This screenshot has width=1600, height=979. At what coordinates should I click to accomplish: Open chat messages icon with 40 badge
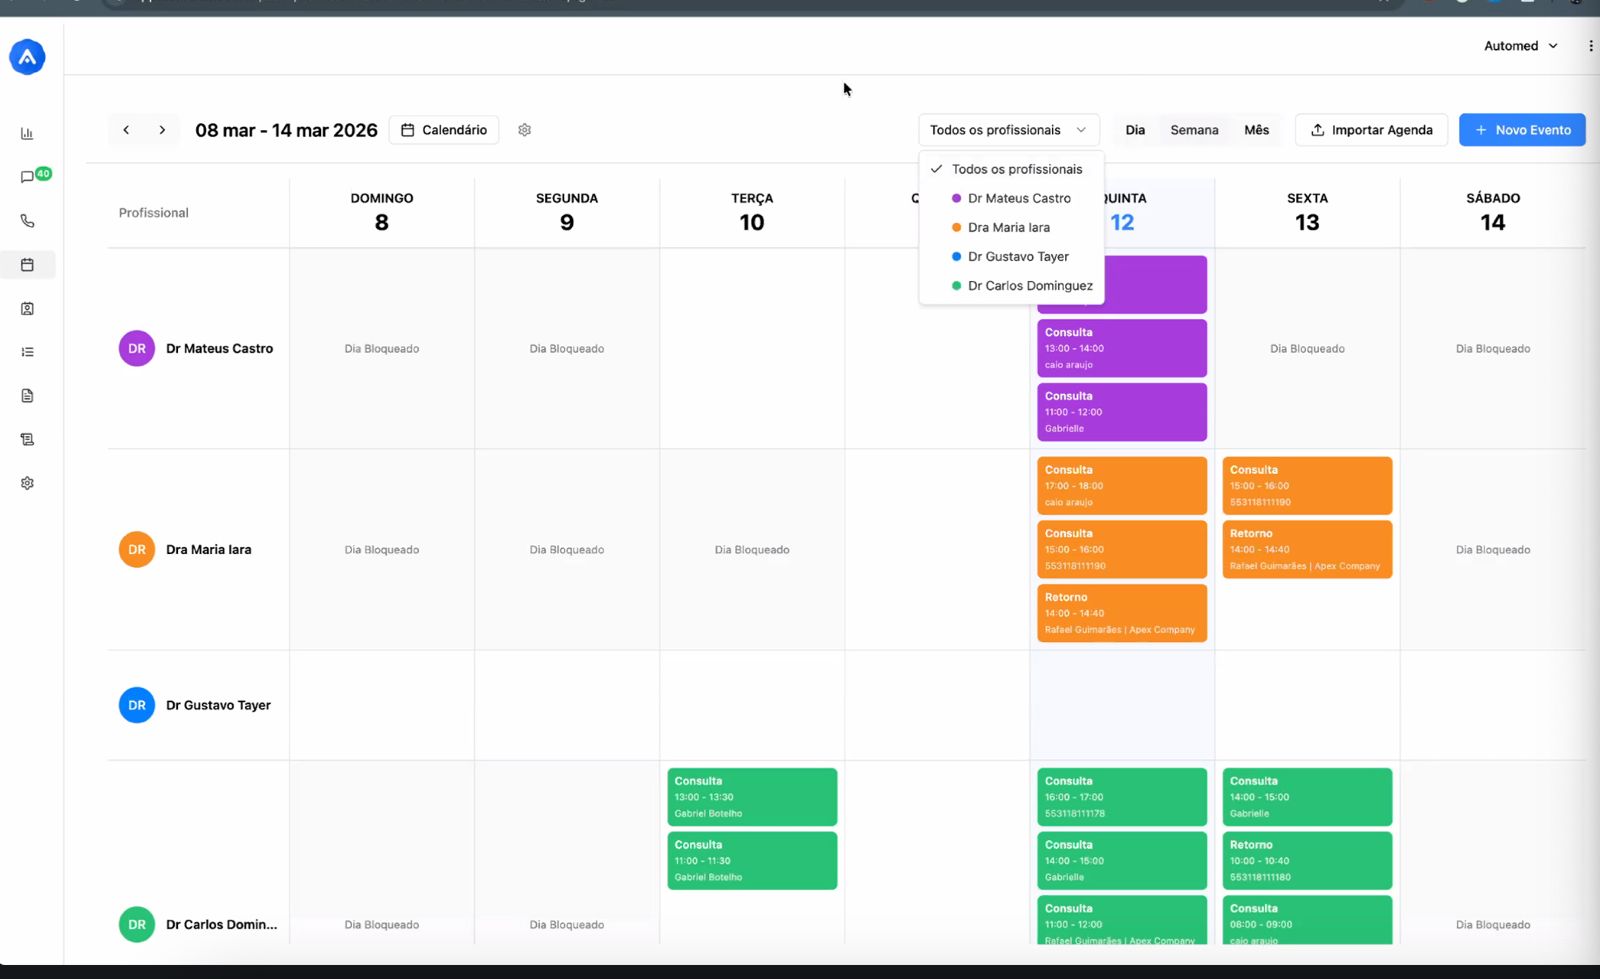tap(29, 177)
